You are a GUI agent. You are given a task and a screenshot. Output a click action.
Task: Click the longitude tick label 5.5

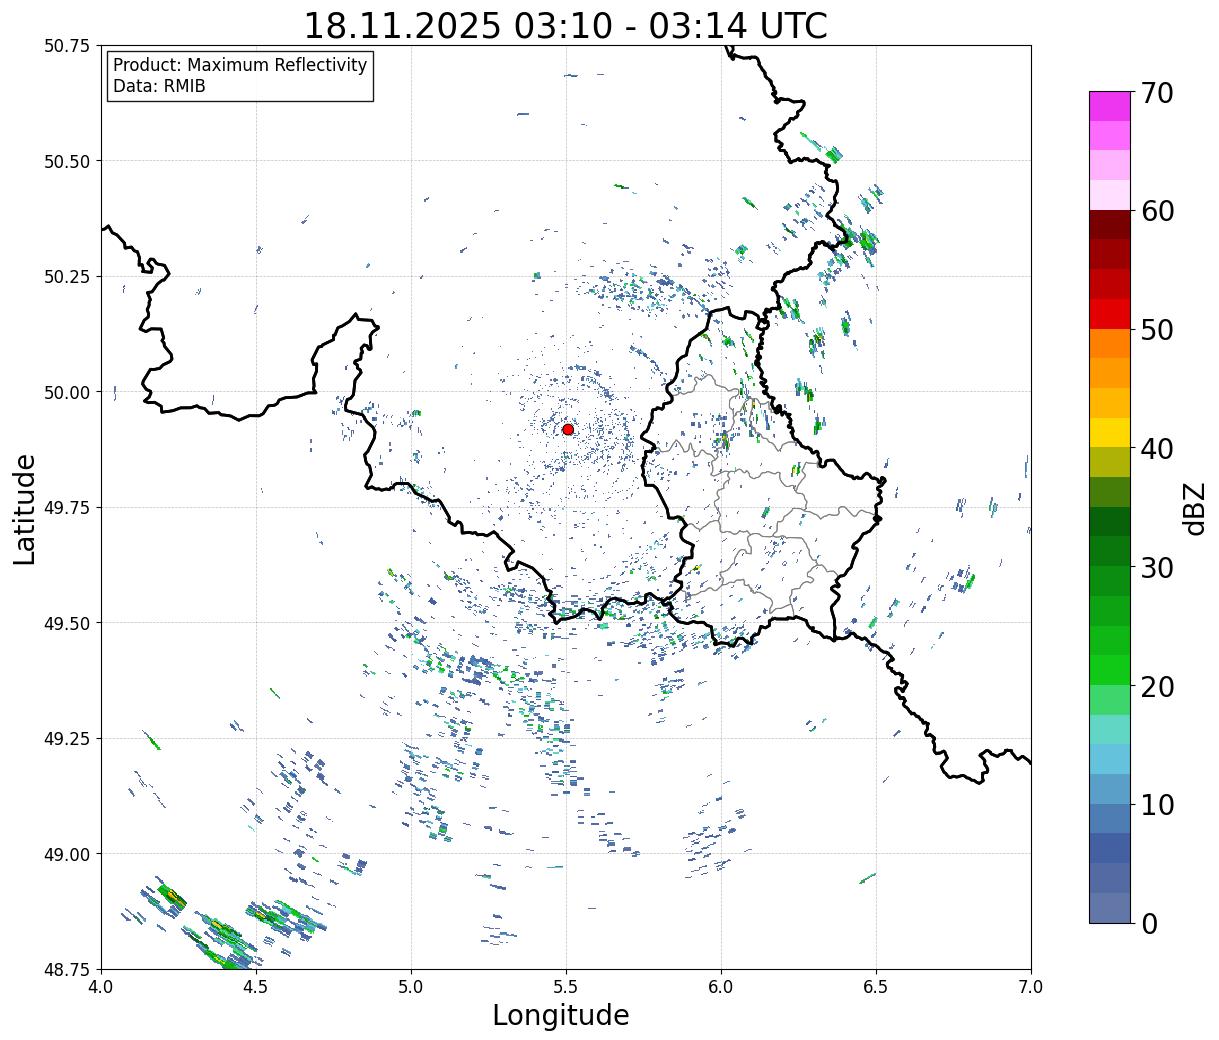pos(566,987)
